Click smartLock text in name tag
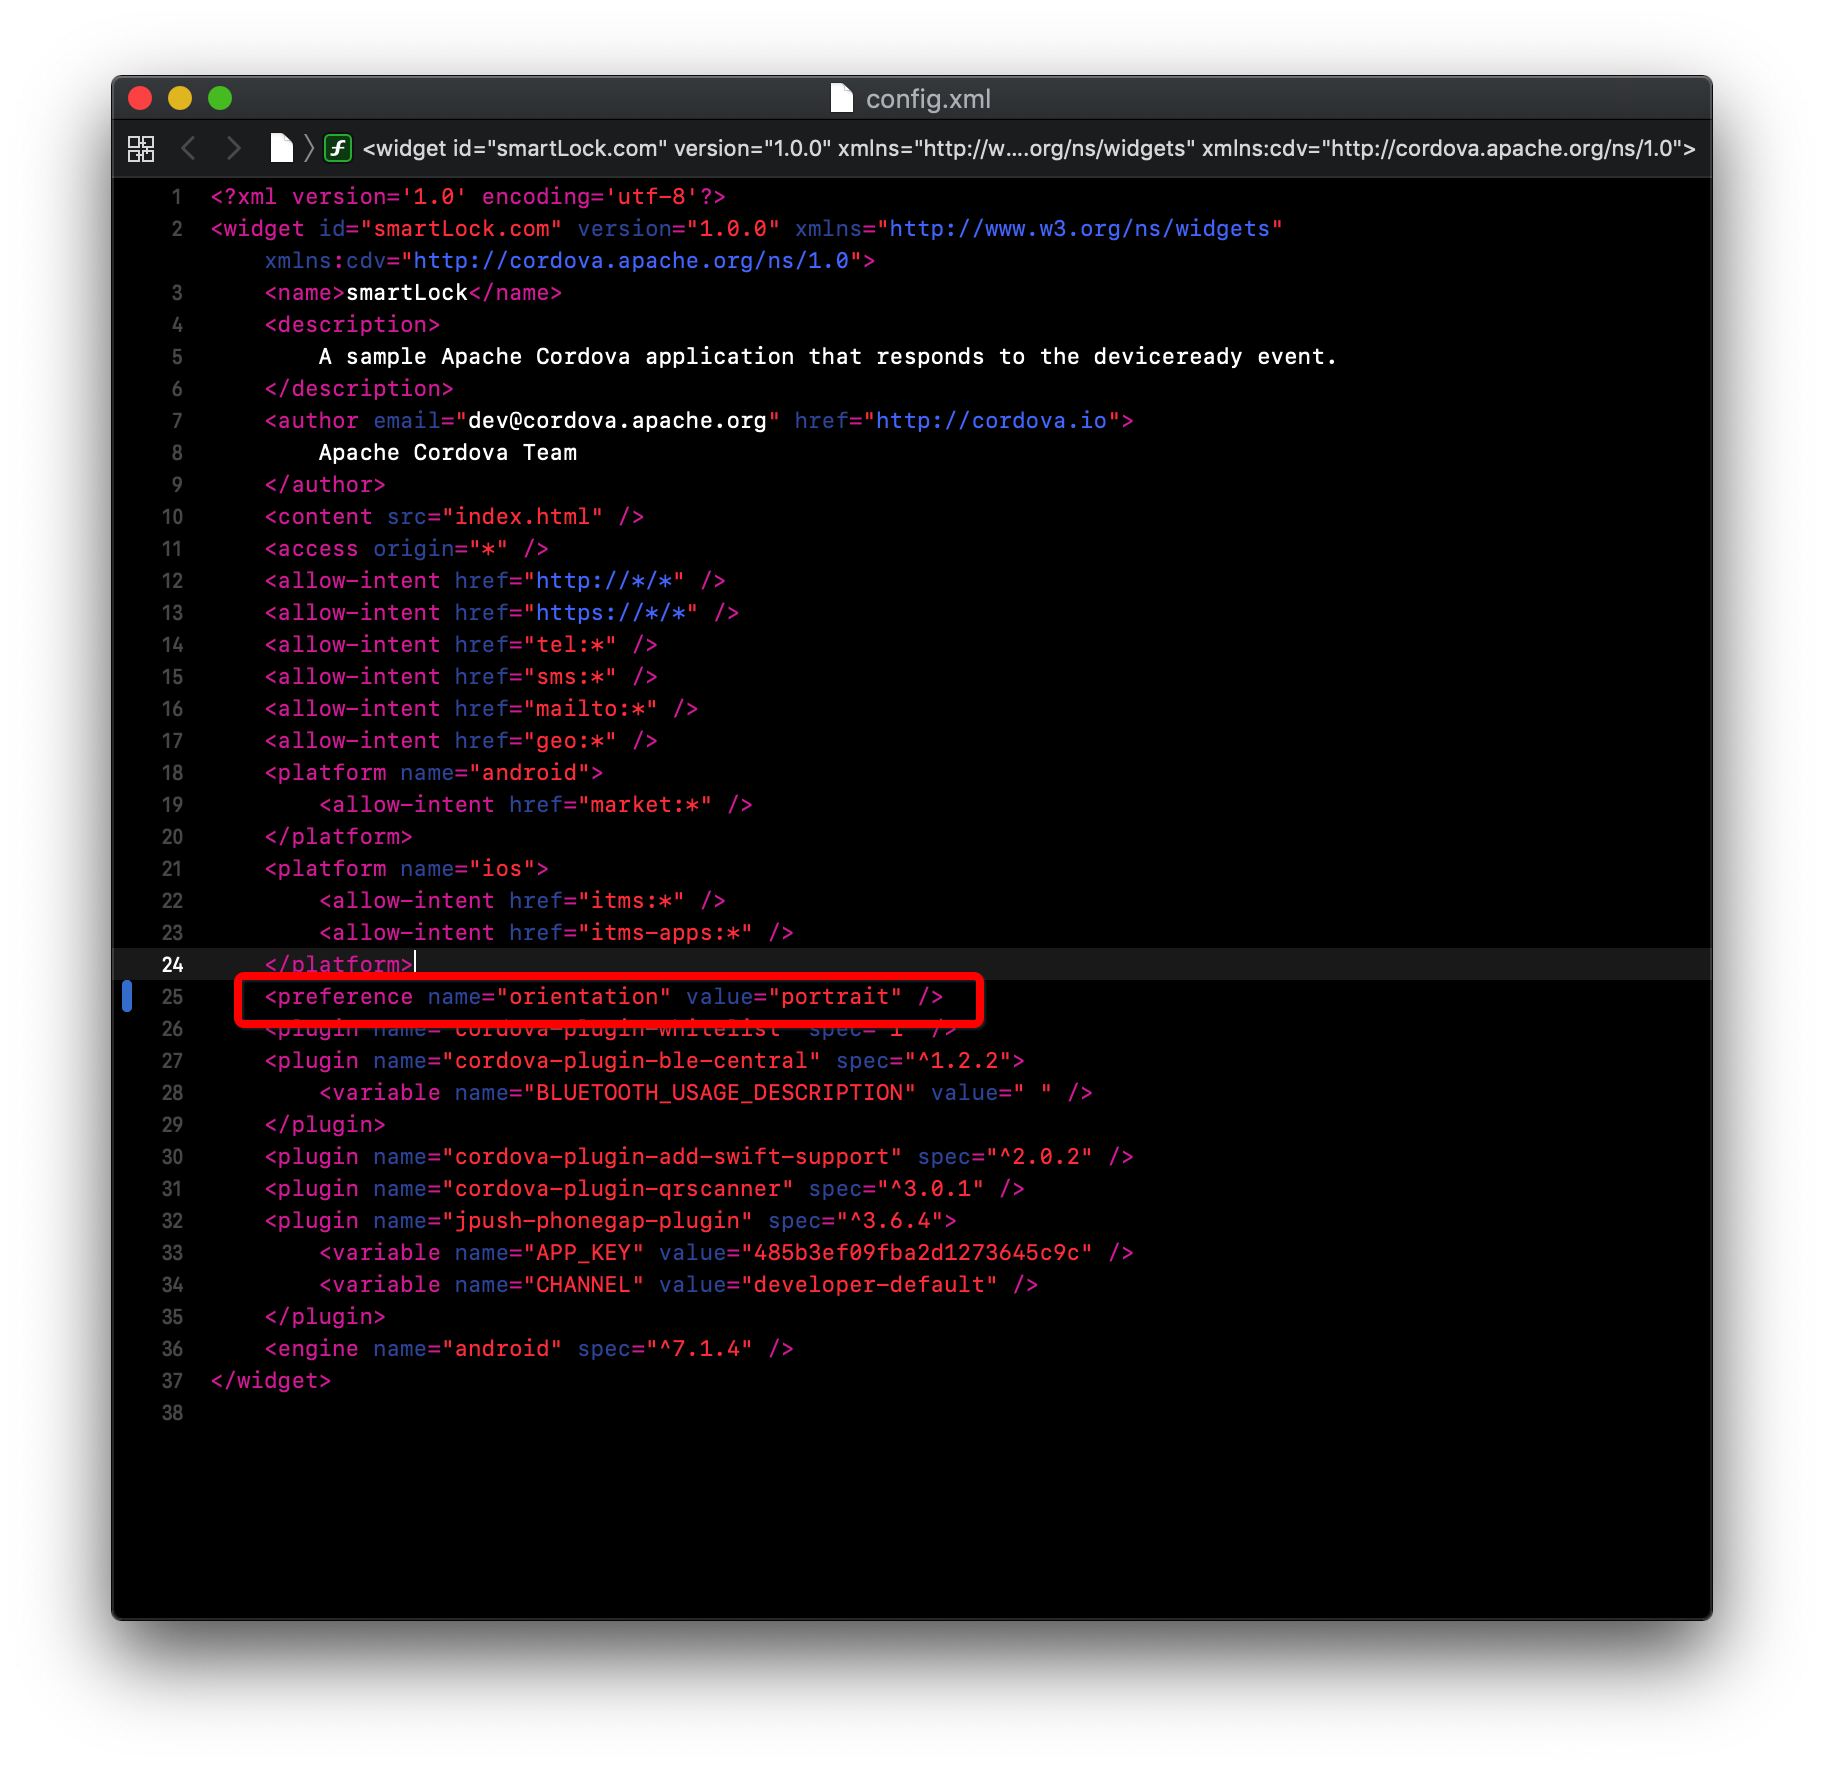 (407, 293)
